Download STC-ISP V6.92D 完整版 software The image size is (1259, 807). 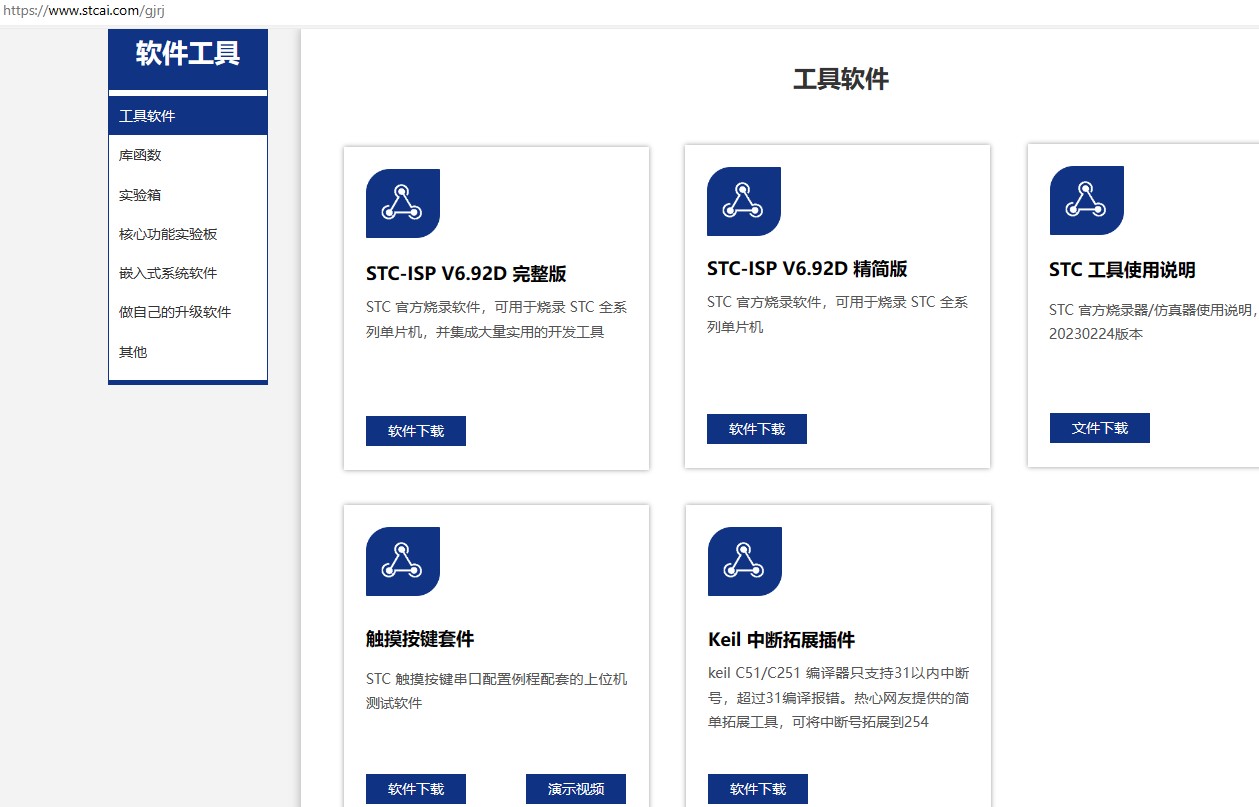pos(416,431)
